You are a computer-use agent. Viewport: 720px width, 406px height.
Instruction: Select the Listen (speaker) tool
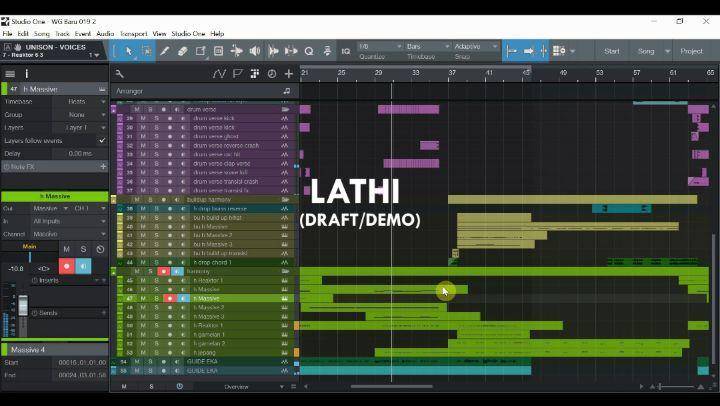coord(255,51)
